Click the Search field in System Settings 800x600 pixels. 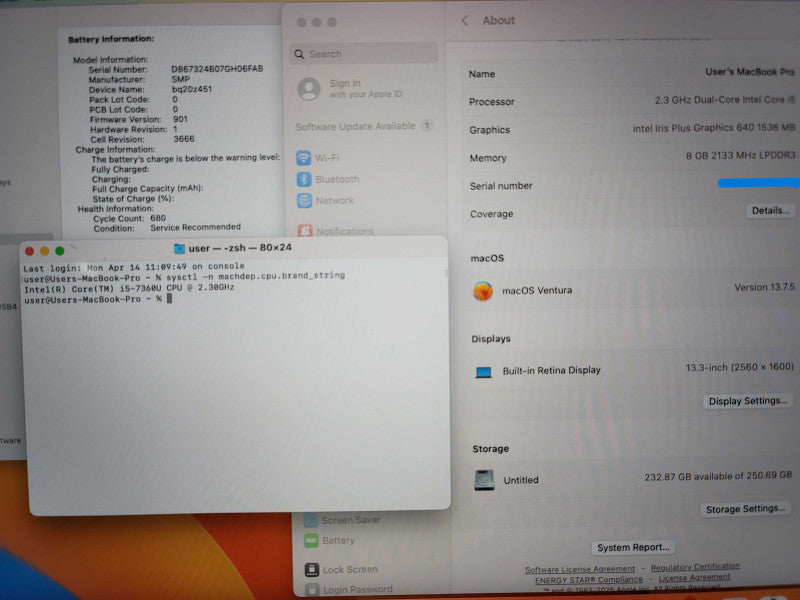click(364, 54)
